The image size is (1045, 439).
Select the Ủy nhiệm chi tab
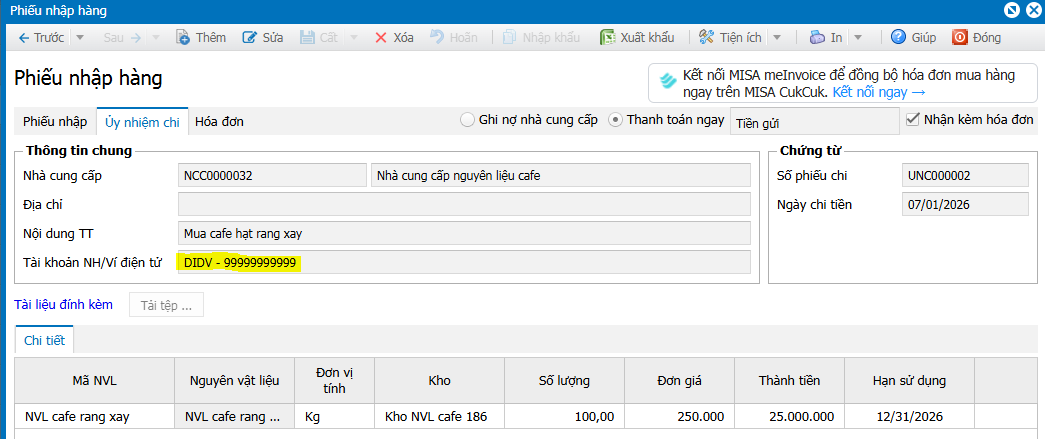pyautogui.click(x=143, y=121)
